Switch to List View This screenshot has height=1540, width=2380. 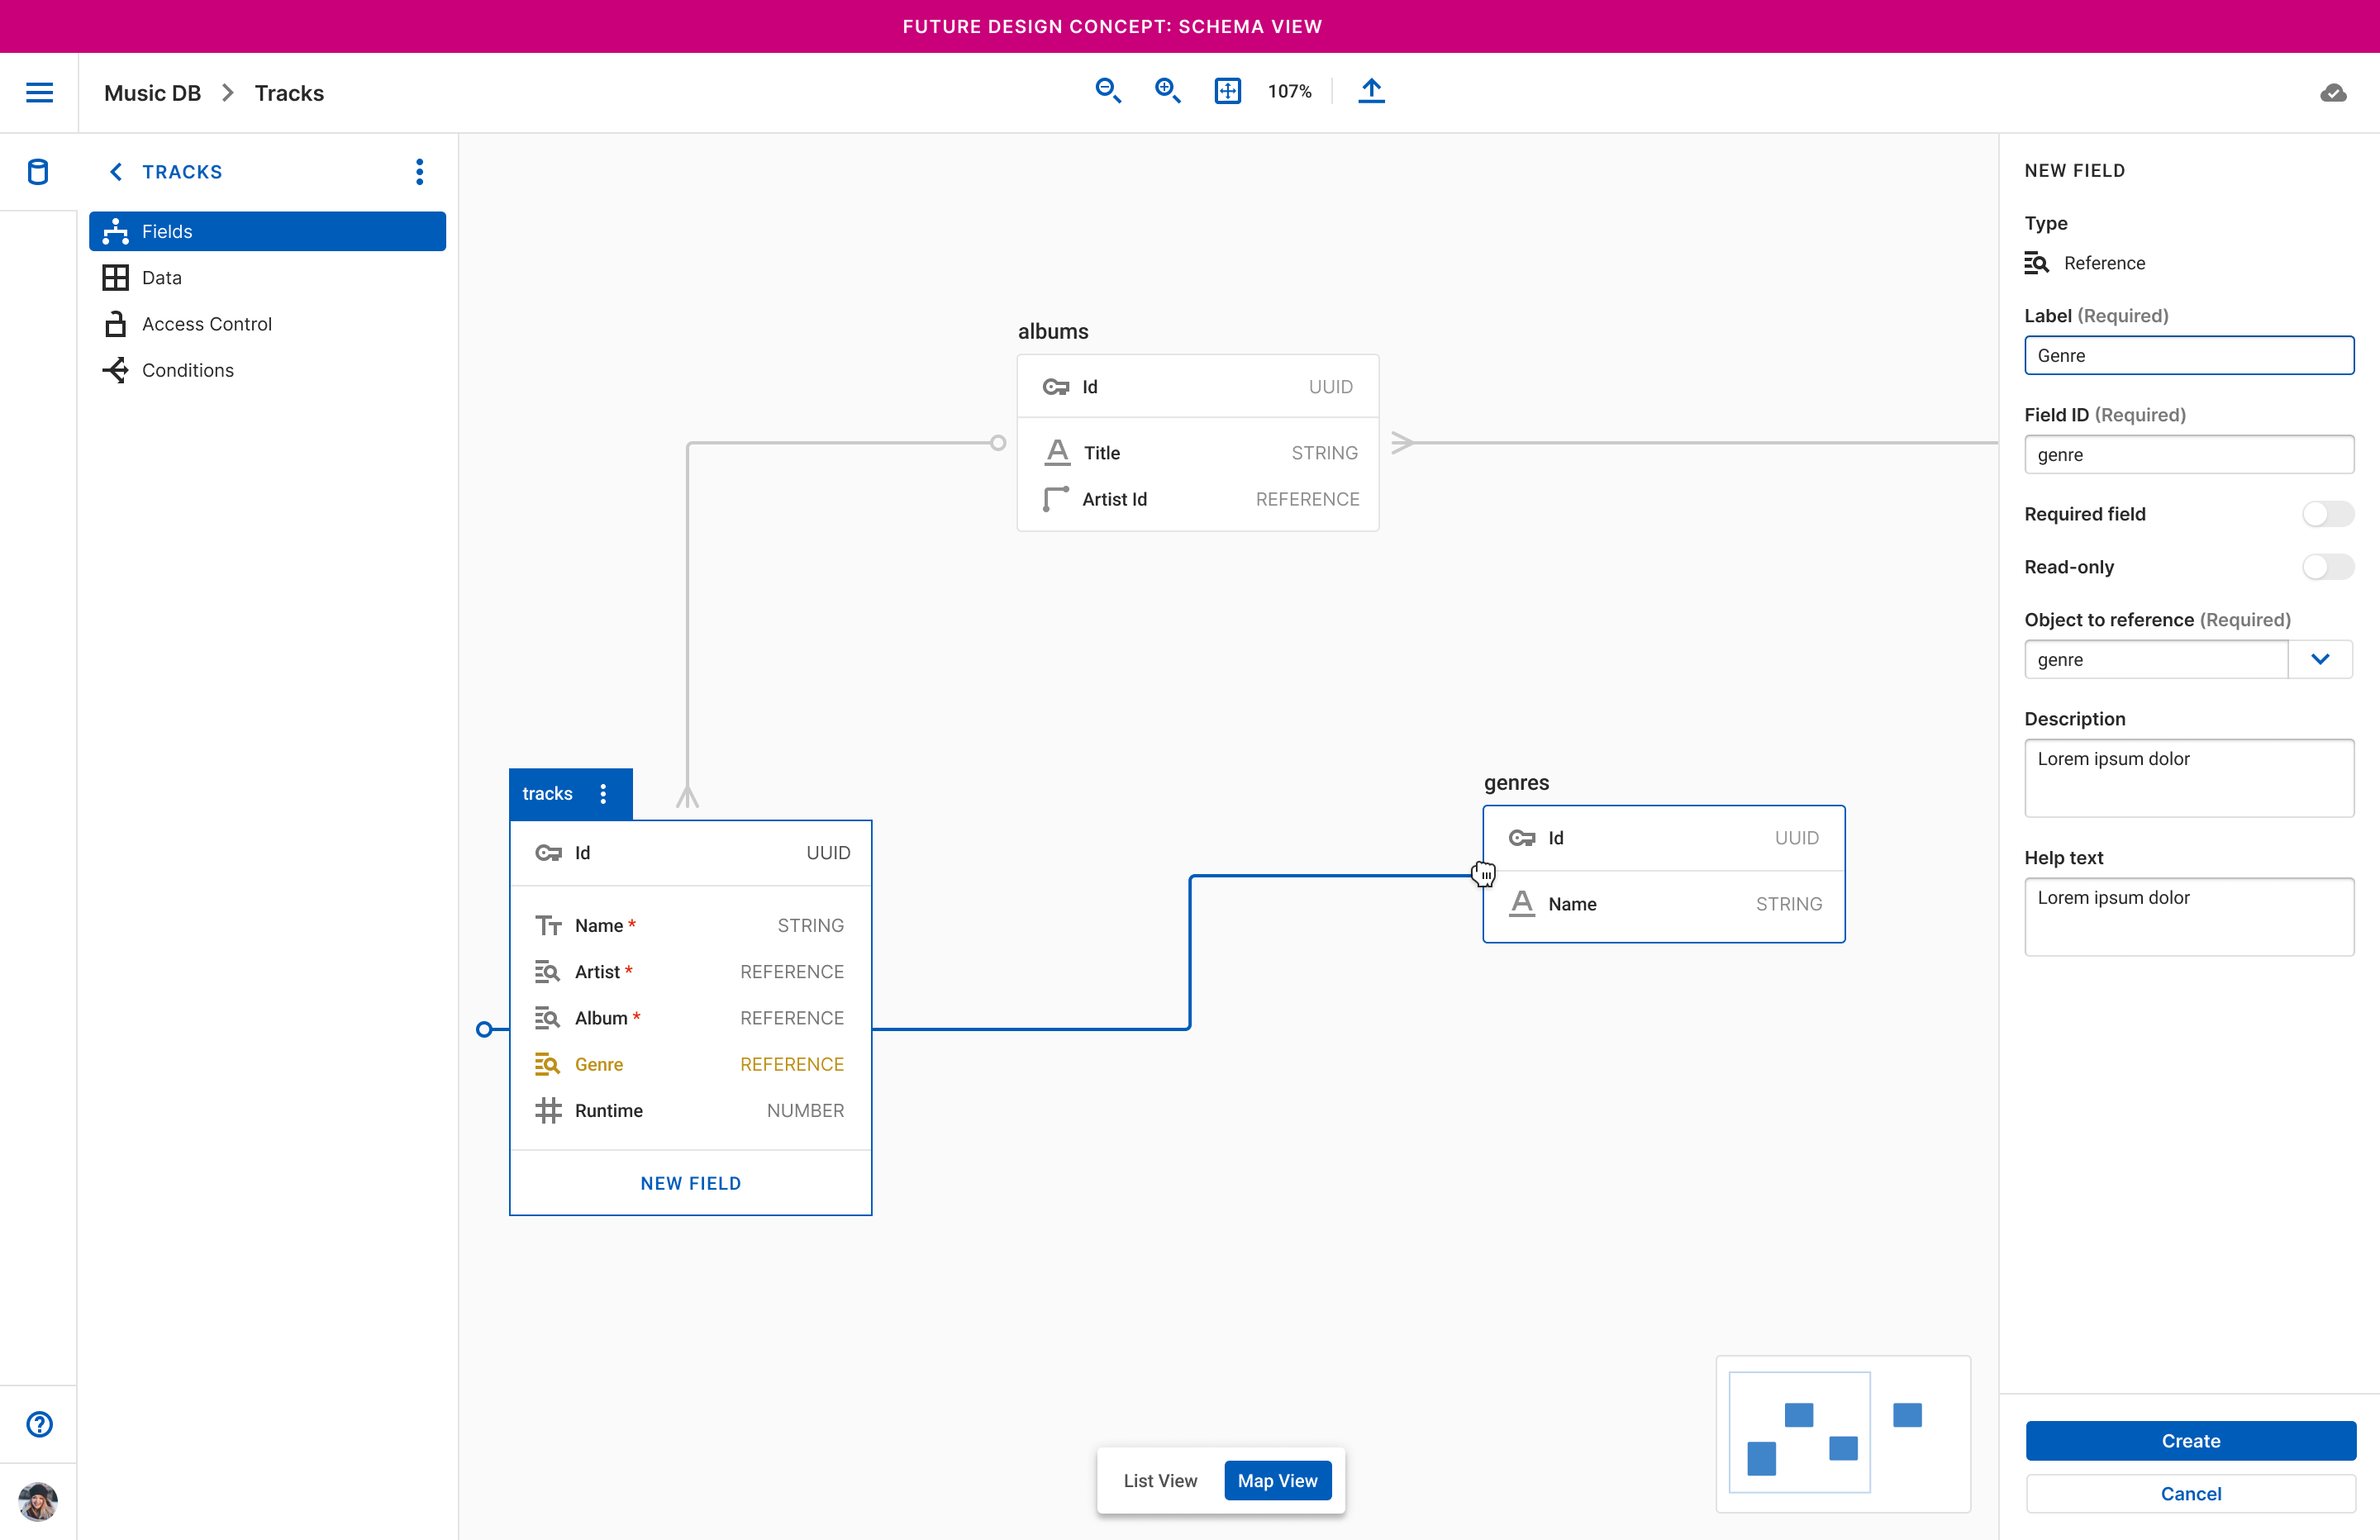[1160, 1480]
